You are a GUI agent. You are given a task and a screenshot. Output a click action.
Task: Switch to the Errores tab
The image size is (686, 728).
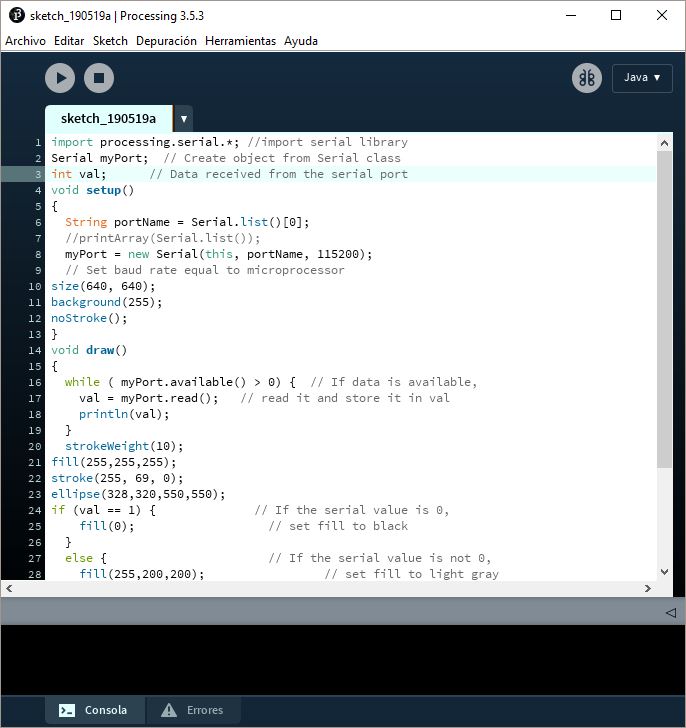click(x=194, y=710)
